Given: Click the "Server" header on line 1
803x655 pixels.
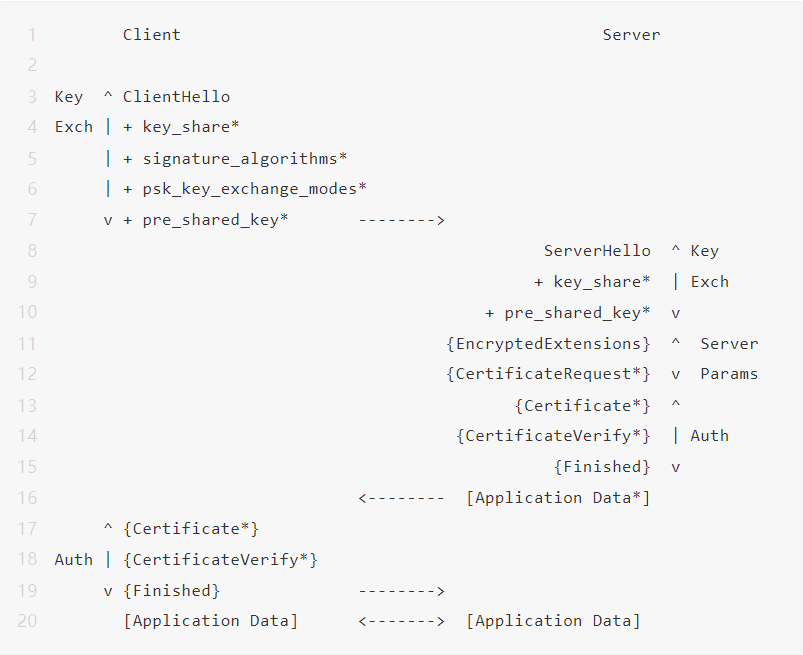Looking at the screenshot, I should point(631,35).
